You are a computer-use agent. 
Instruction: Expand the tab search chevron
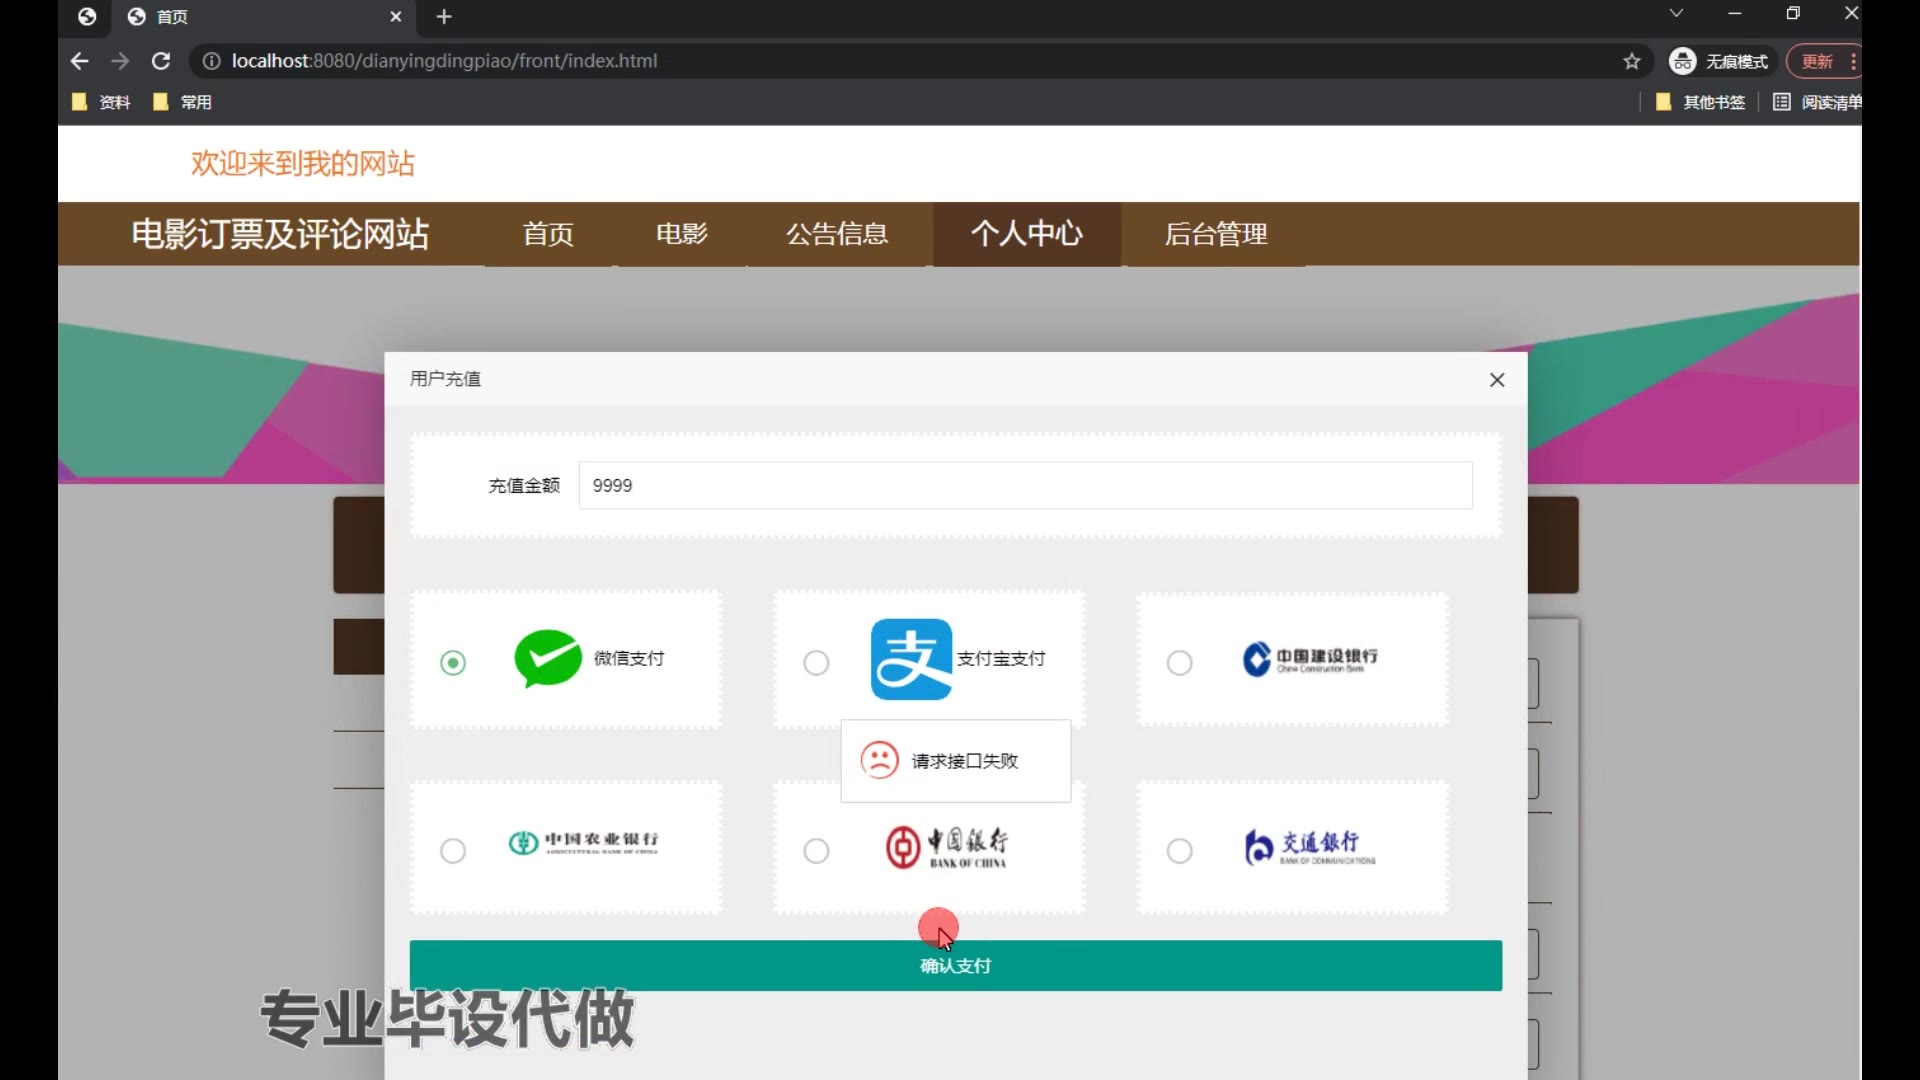click(1676, 14)
